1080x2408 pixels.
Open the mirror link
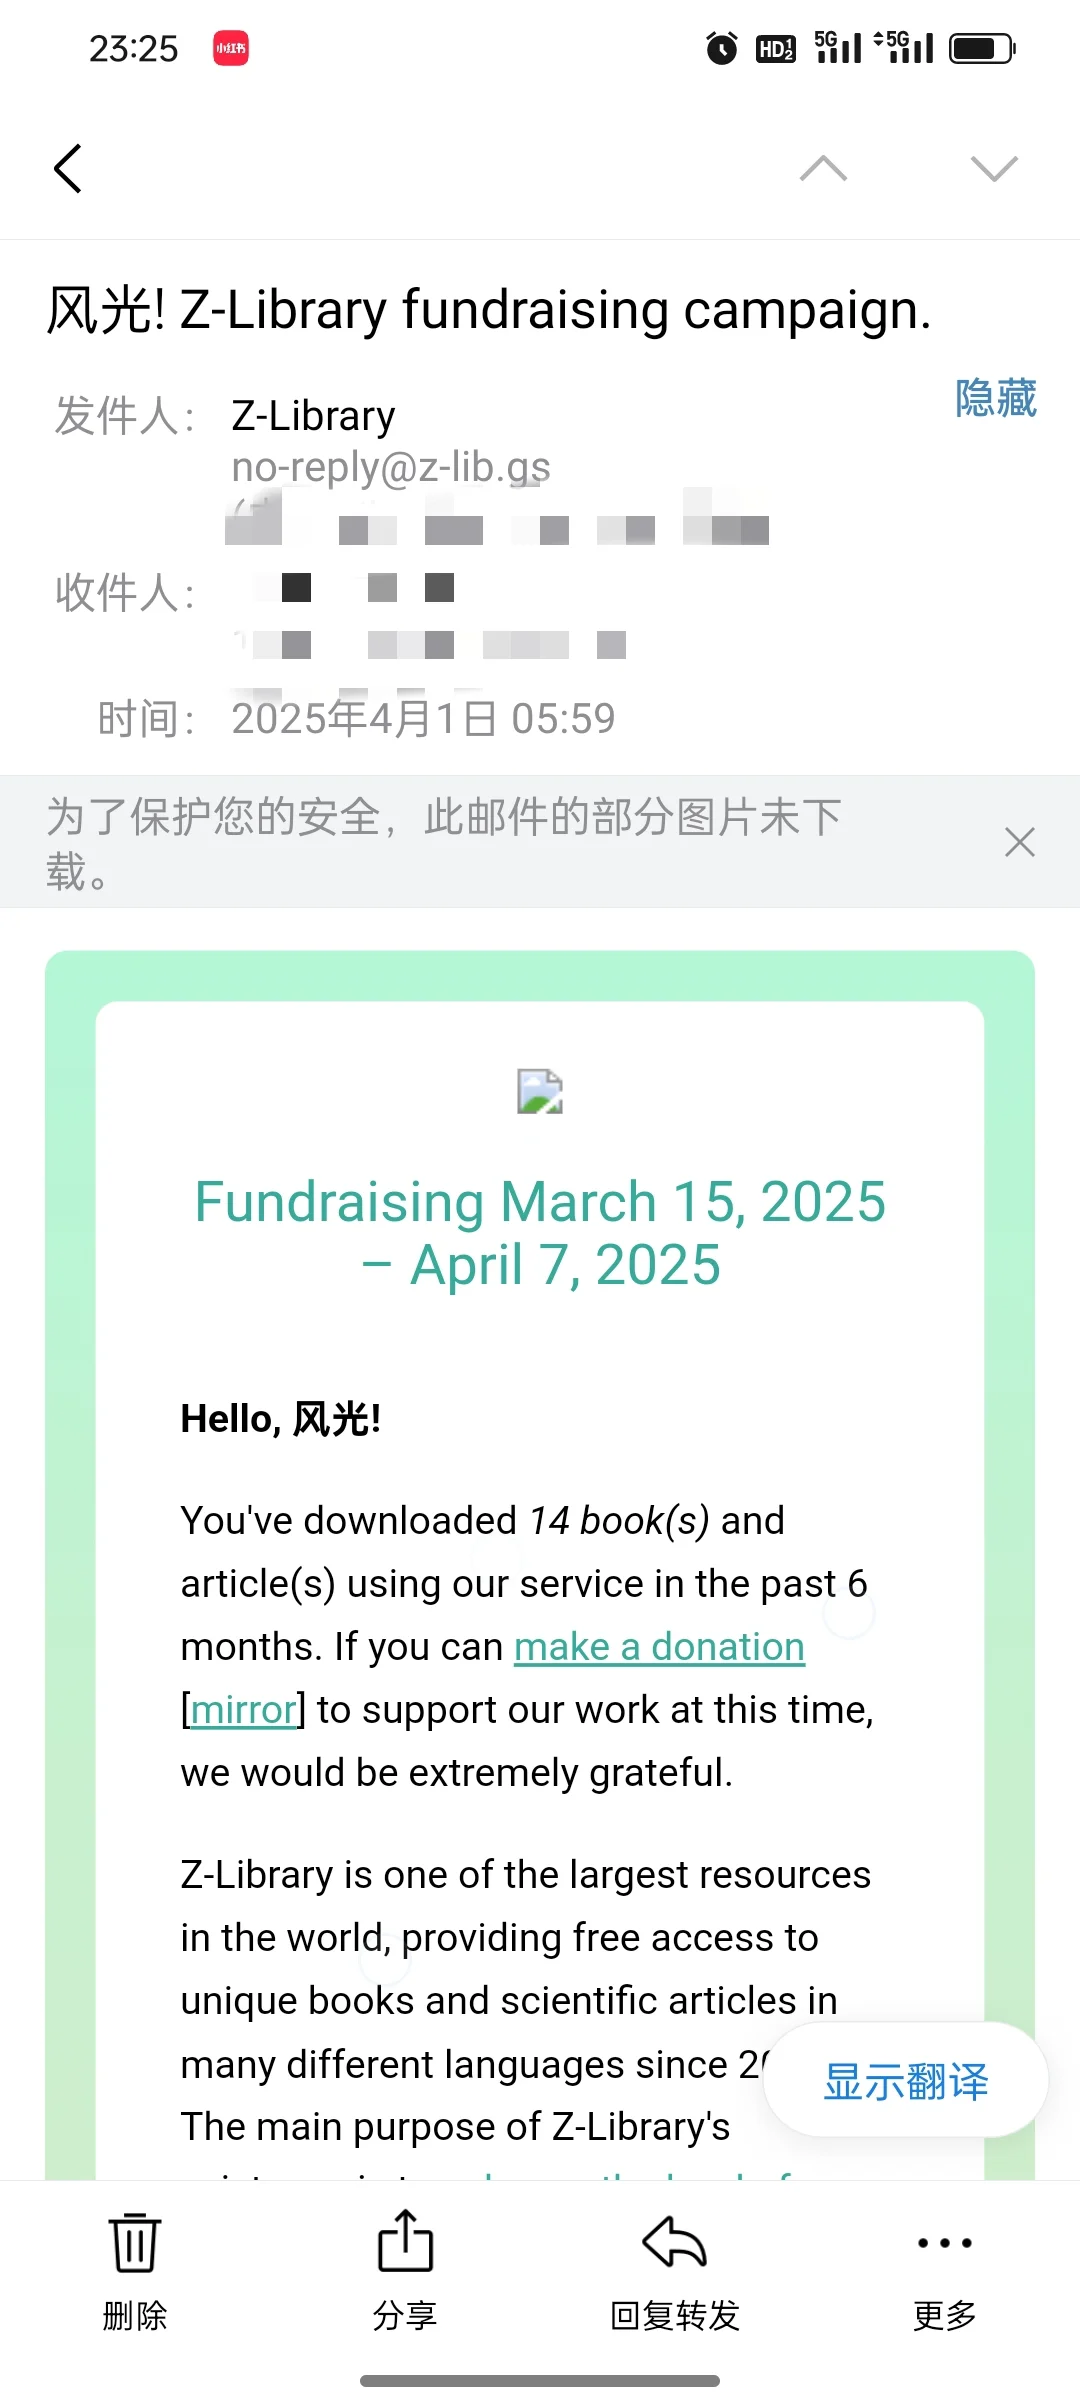point(243,1710)
